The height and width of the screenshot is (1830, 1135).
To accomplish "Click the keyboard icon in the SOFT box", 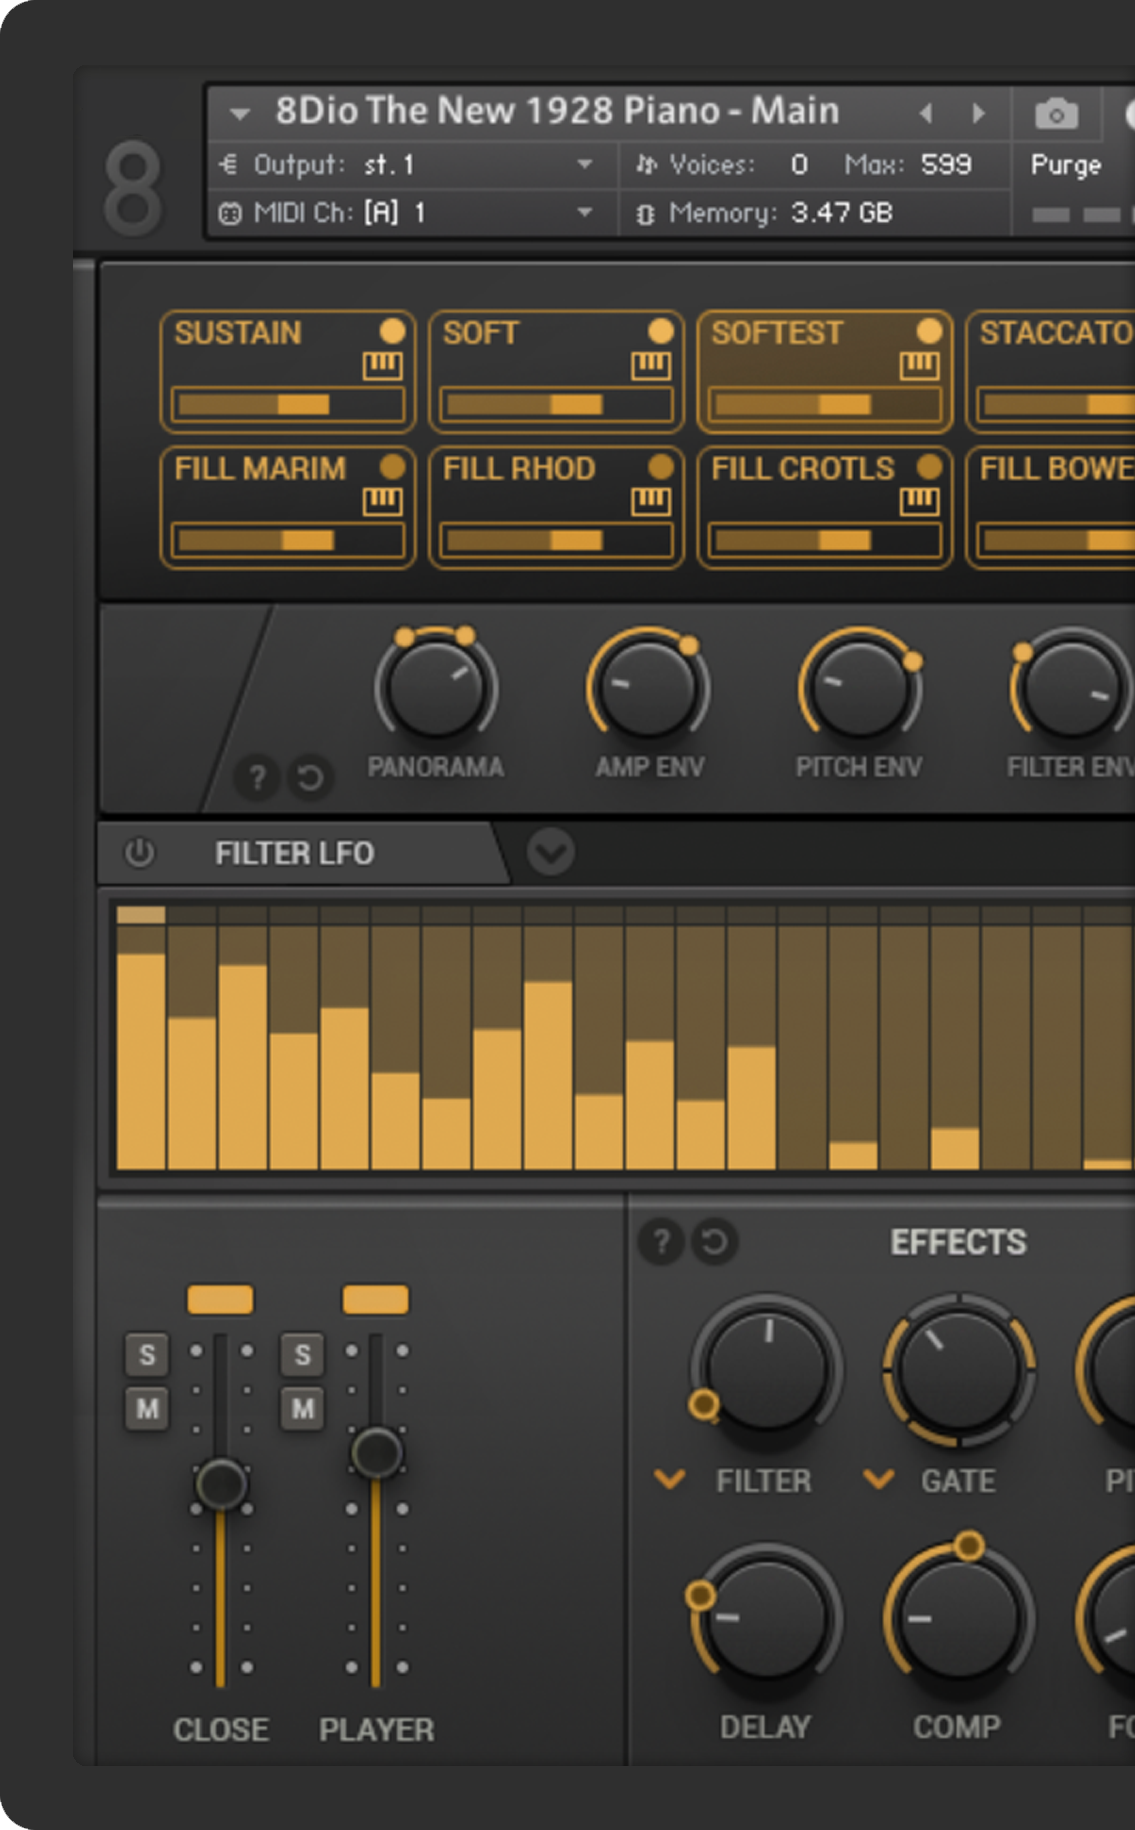I will [651, 366].
